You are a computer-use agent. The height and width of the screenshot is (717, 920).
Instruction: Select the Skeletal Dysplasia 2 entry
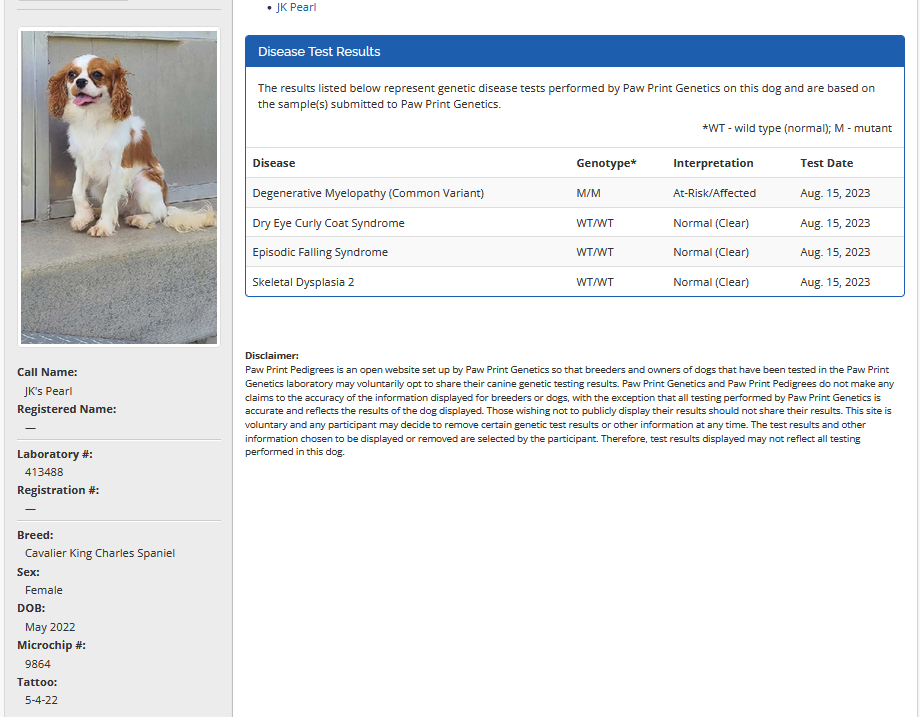[x=303, y=282]
